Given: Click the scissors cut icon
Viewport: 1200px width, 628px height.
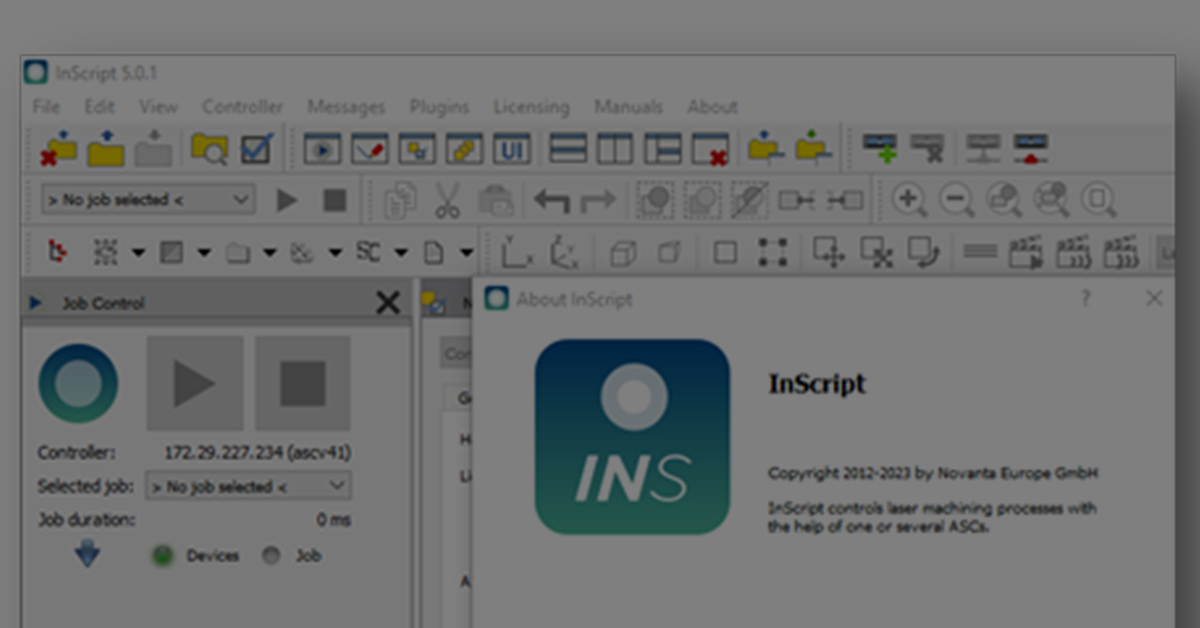Looking at the screenshot, I should click(447, 200).
